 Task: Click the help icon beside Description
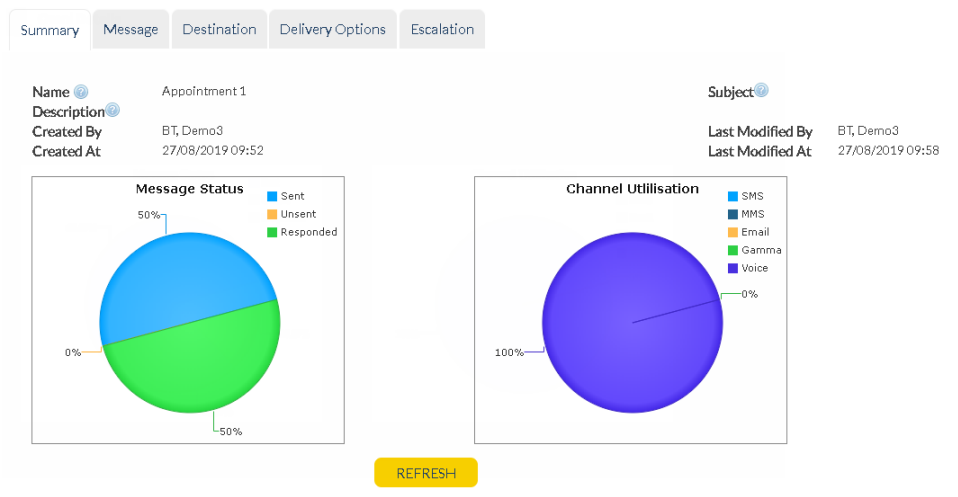[x=113, y=110]
